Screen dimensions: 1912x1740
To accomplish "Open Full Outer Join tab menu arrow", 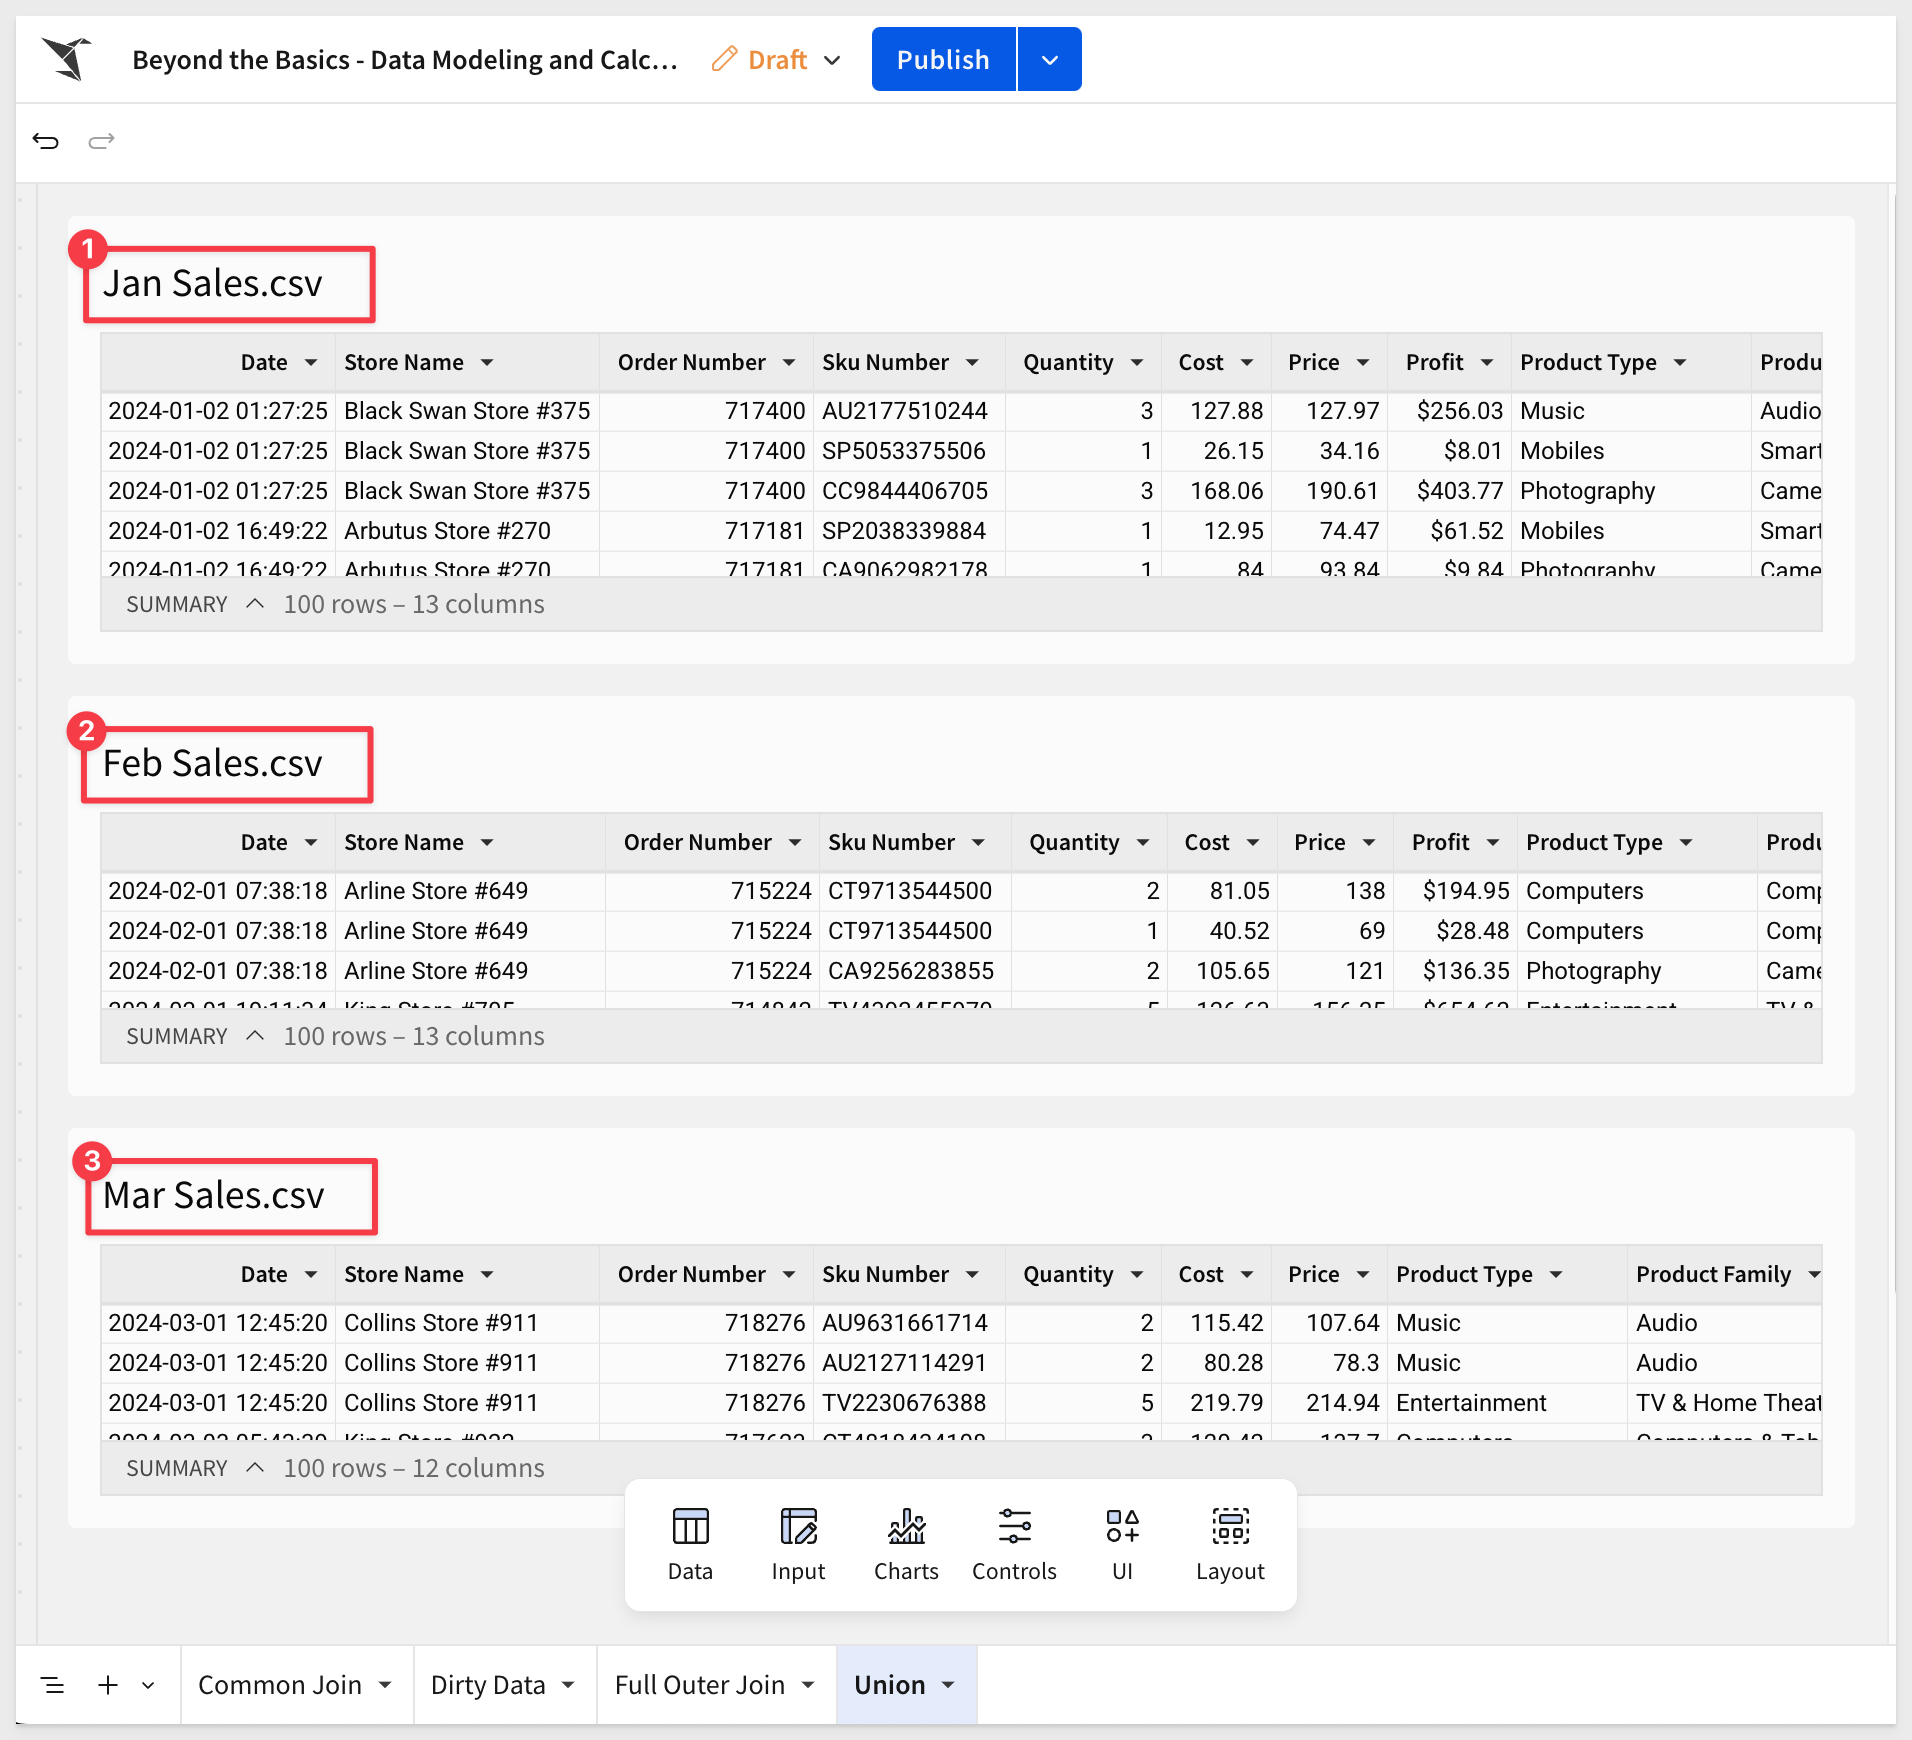I will point(808,1685).
